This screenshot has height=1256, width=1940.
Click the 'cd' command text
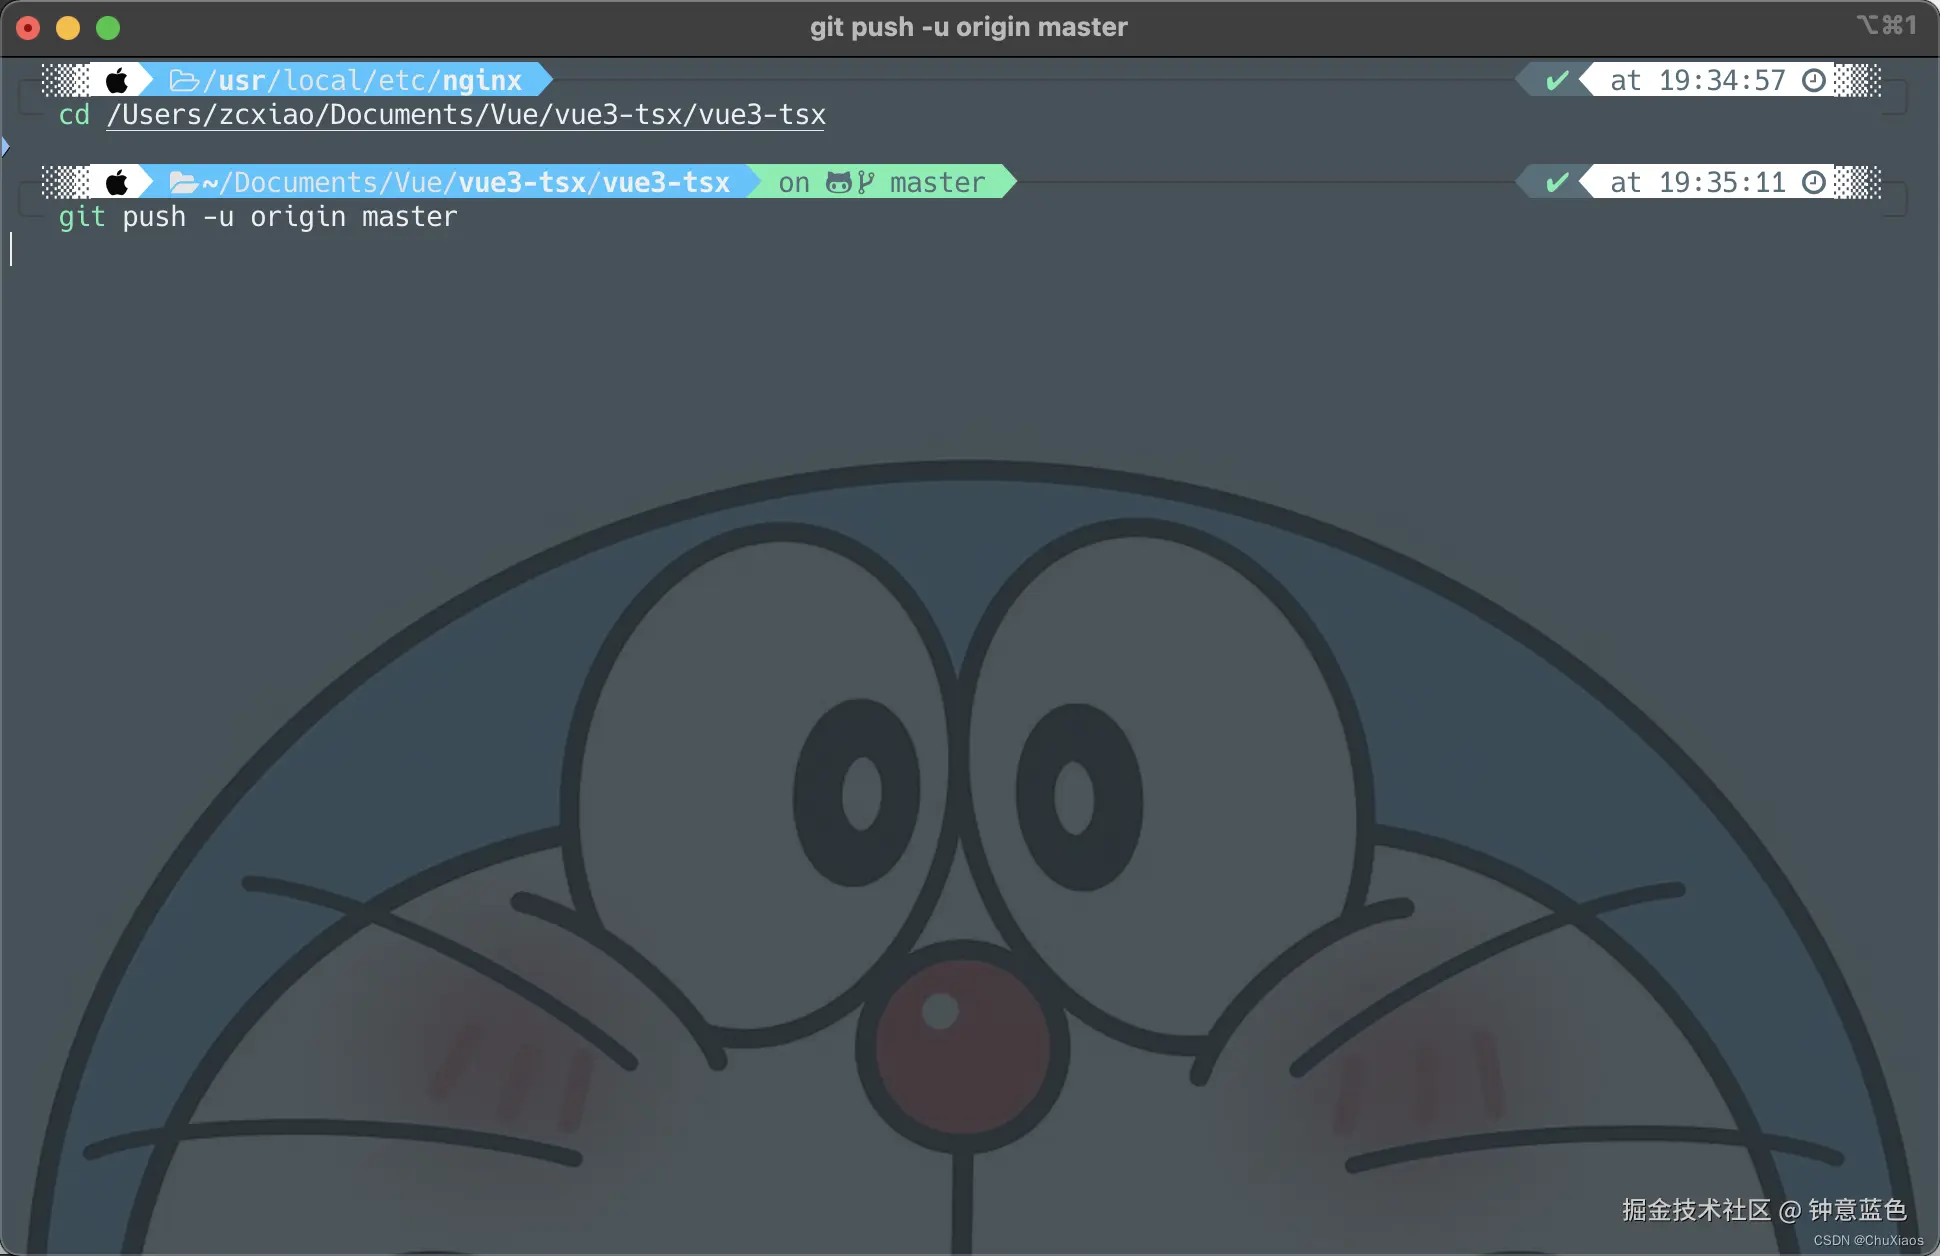pos(74,115)
